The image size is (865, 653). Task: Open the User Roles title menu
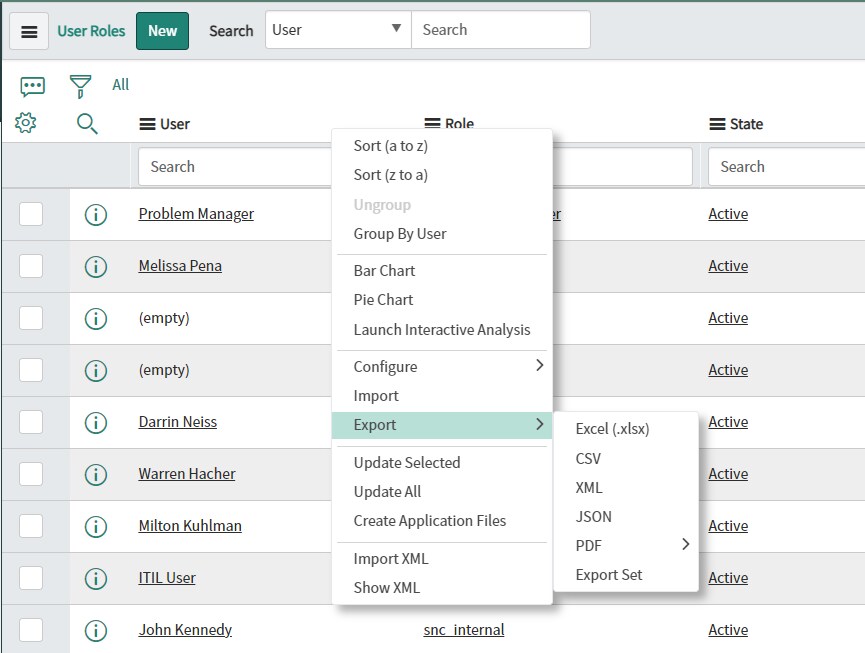pos(91,31)
